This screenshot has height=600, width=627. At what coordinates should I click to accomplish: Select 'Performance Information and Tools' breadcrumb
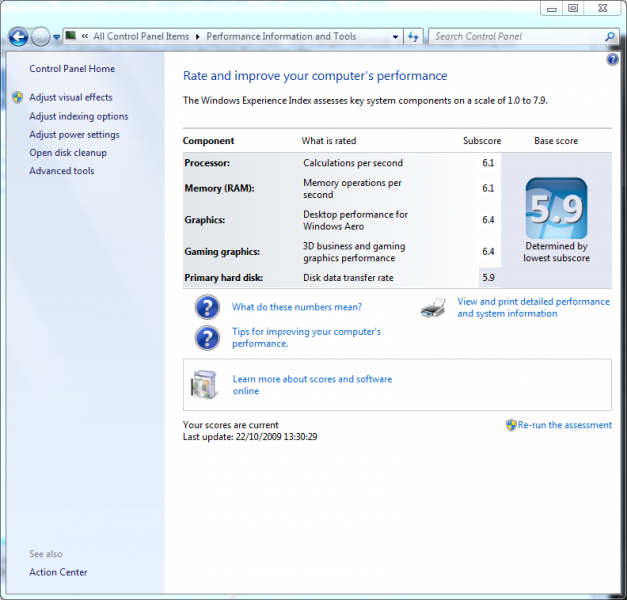(x=281, y=37)
